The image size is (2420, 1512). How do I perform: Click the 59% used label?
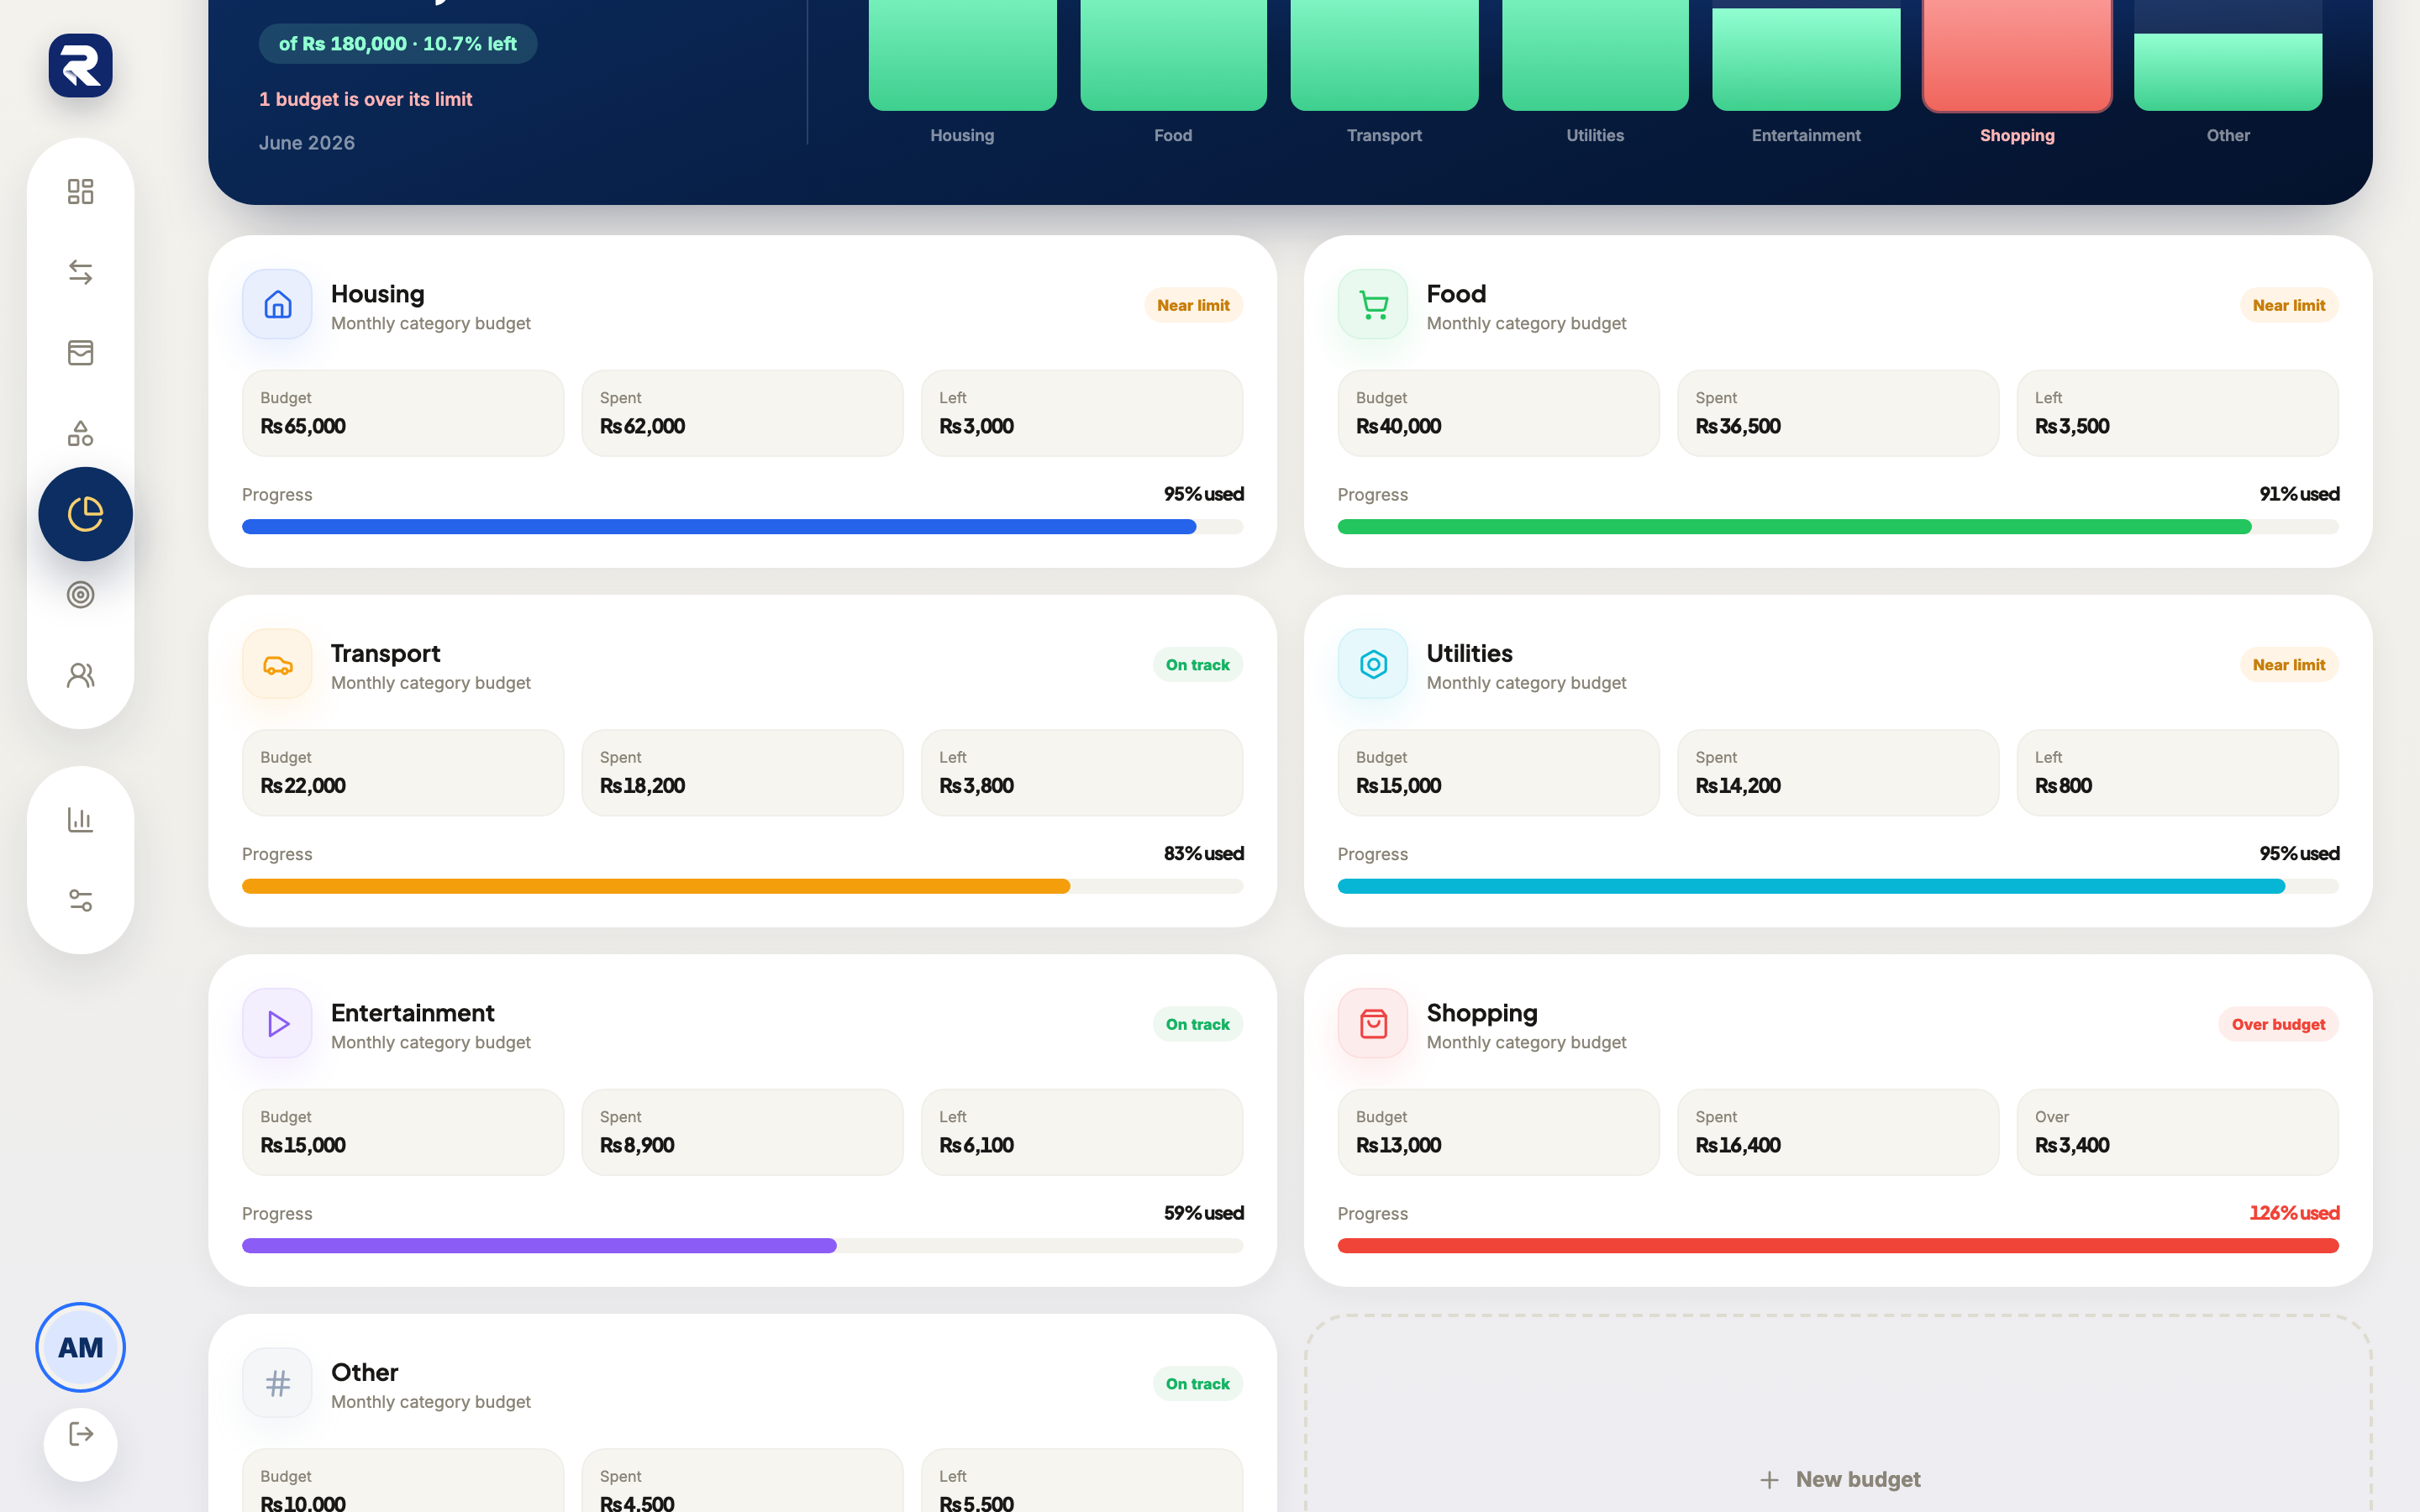pyautogui.click(x=1203, y=1213)
